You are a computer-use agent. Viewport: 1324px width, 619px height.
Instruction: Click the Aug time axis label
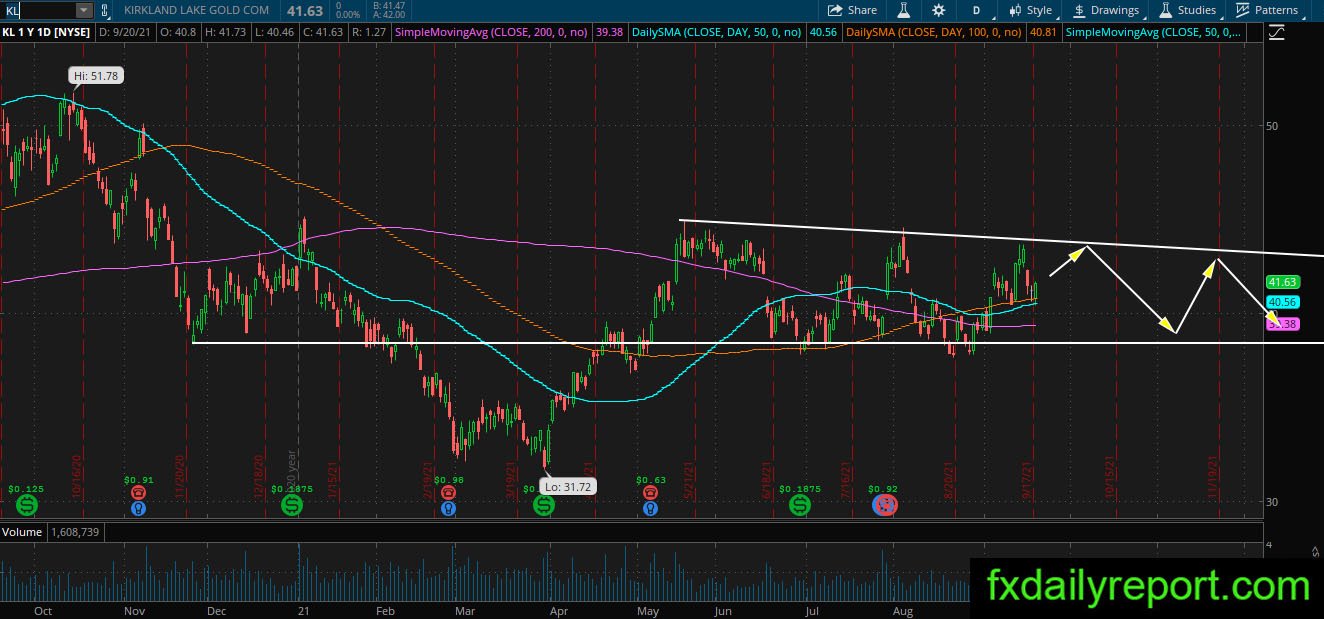point(902,609)
